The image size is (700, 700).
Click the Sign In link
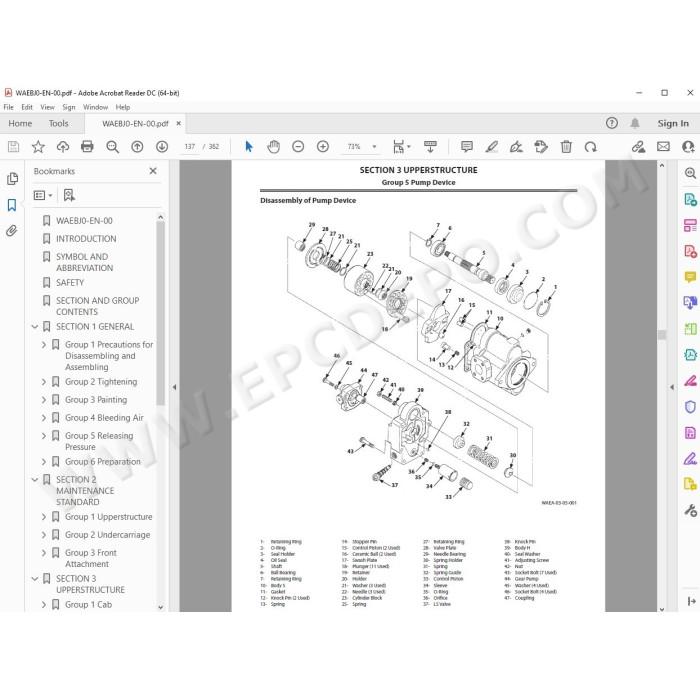click(x=673, y=123)
